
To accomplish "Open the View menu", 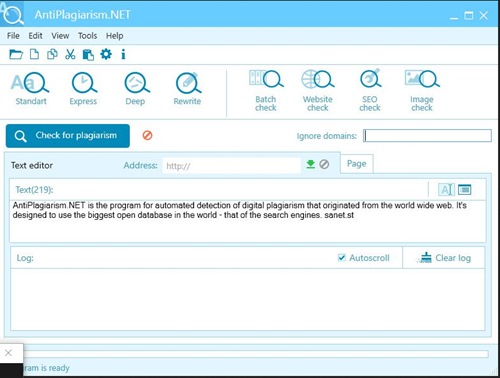I will [x=60, y=36].
